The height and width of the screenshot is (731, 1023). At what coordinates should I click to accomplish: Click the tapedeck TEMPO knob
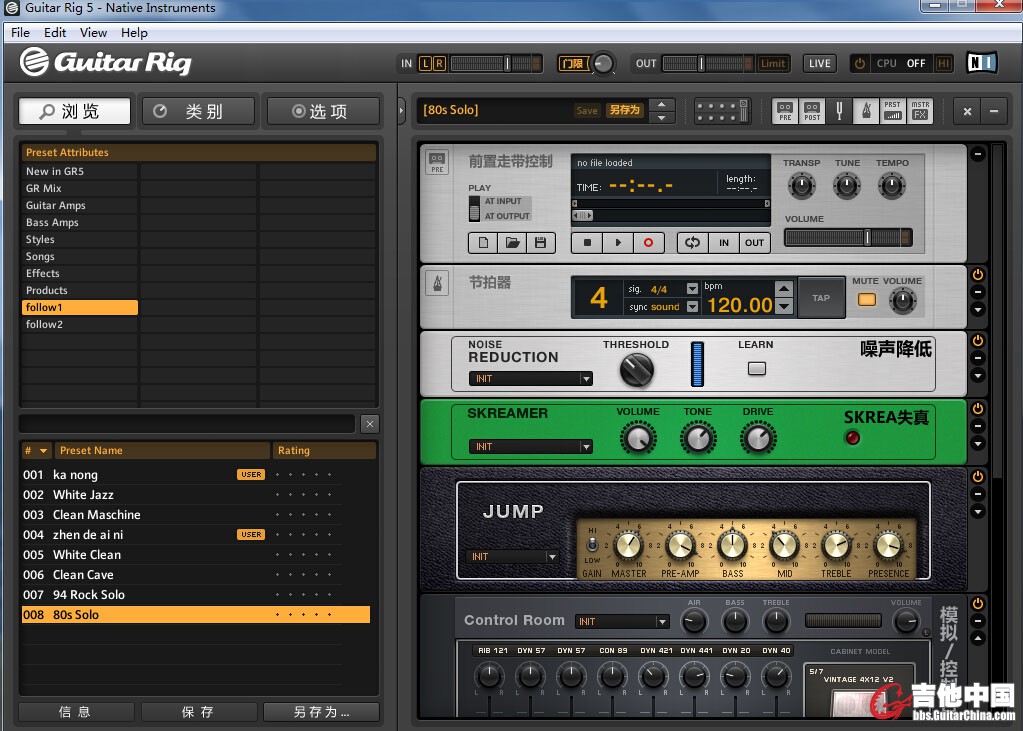892,186
